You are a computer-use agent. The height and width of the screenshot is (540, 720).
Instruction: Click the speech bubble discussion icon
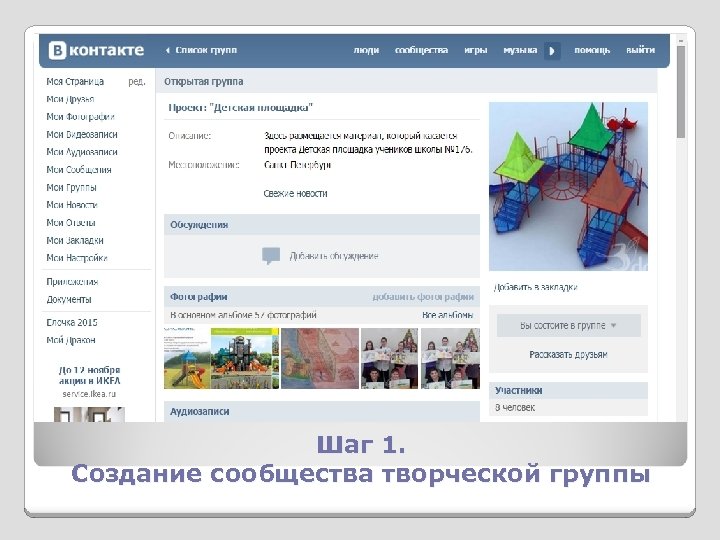coord(271,256)
